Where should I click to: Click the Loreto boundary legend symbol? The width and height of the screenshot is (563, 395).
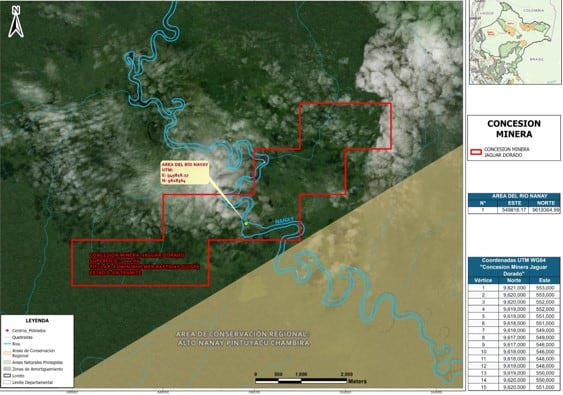click(x=7, y=376)
